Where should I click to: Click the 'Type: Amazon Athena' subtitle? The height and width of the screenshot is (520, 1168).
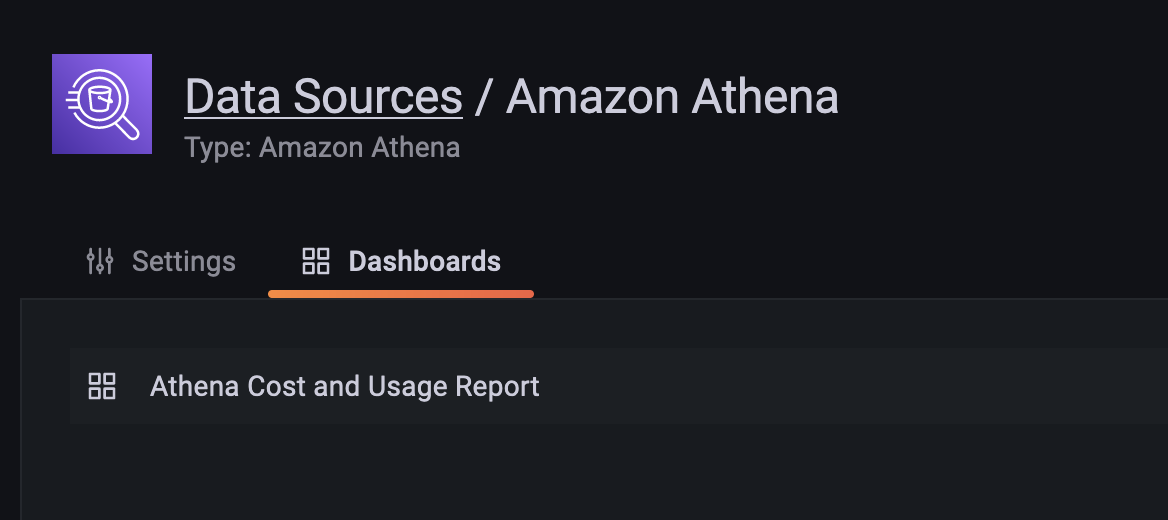(x=322, y=148)
